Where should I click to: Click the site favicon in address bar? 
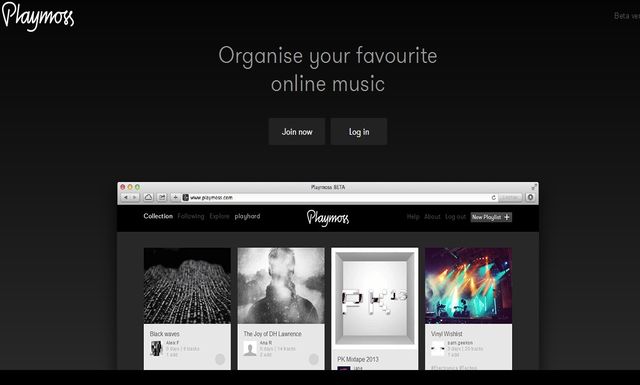pyautogui.click(x=186, y=198)
